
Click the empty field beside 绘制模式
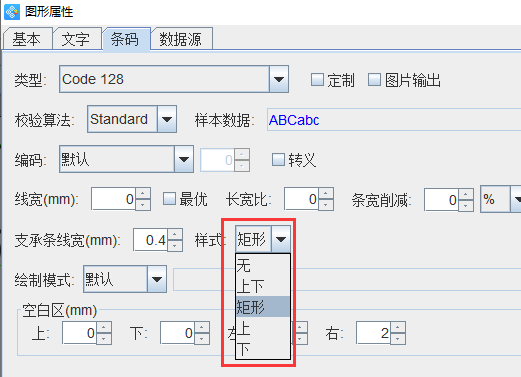pyautogui.click(x=347, y=279)
